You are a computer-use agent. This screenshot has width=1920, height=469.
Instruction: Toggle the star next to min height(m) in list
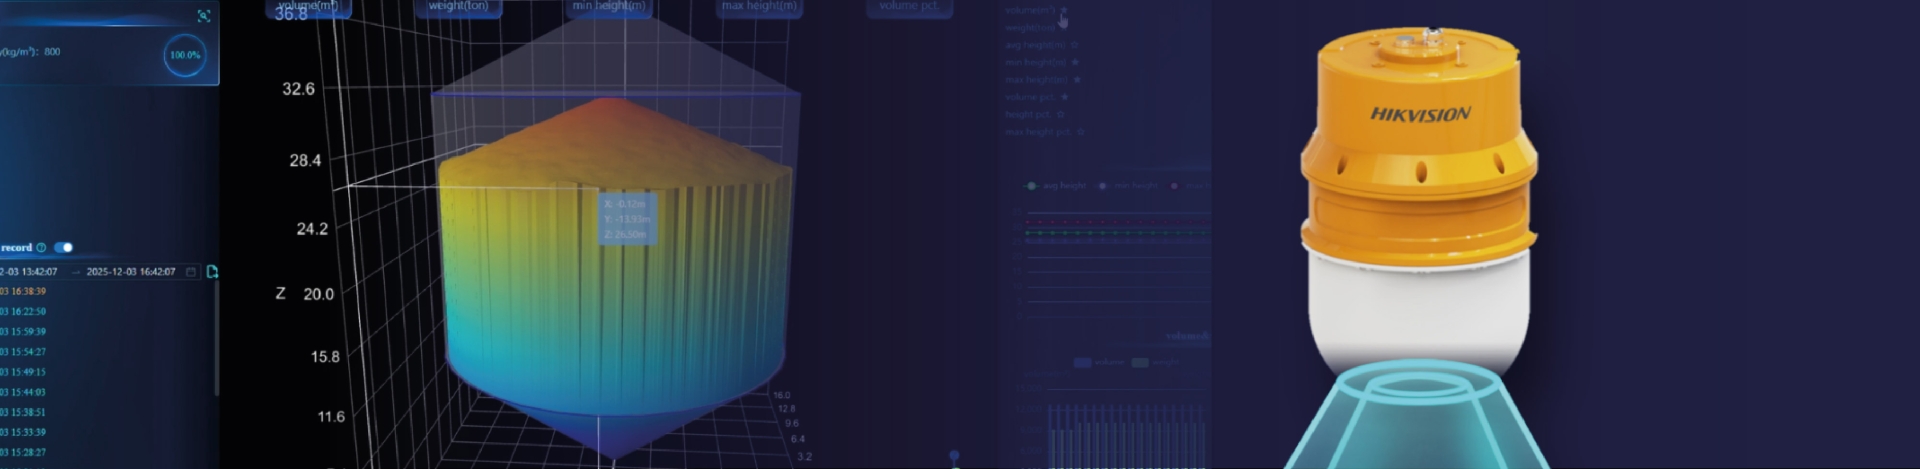(x=1075, y=62)
